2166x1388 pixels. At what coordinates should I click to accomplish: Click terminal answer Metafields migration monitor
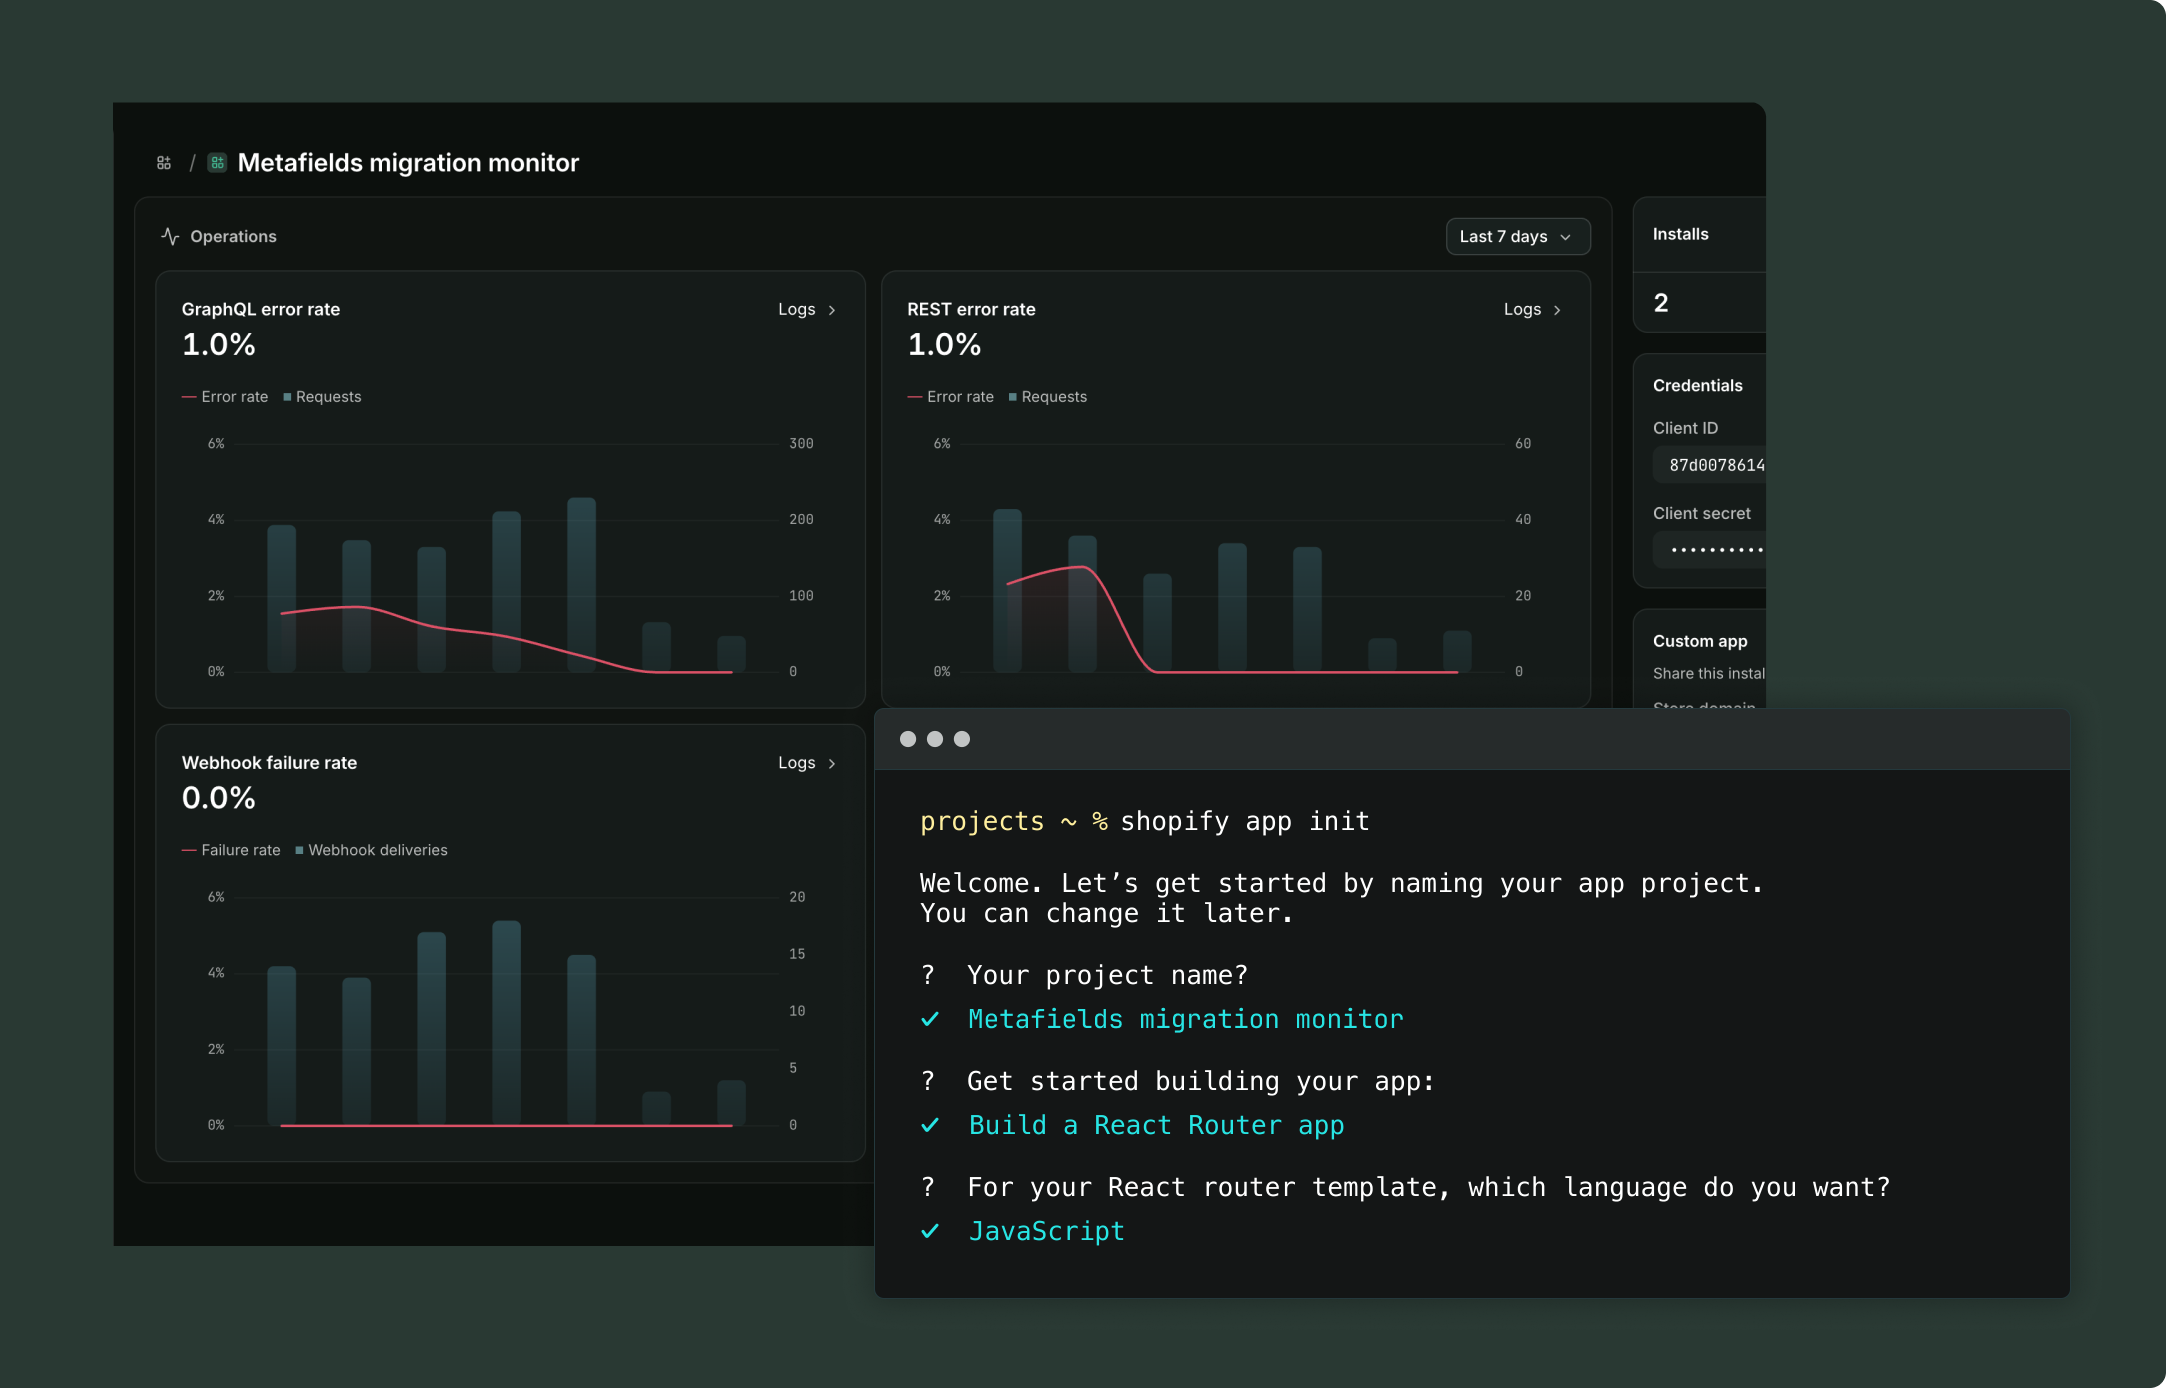click(x=1186, y=1019)
